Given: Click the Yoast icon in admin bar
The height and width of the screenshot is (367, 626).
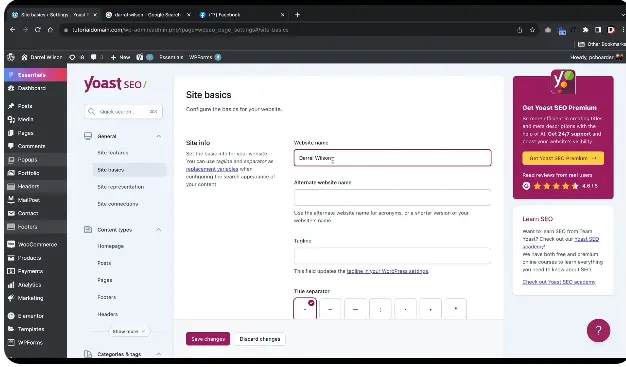Looking at the screenshot, I should coord(139,57).
